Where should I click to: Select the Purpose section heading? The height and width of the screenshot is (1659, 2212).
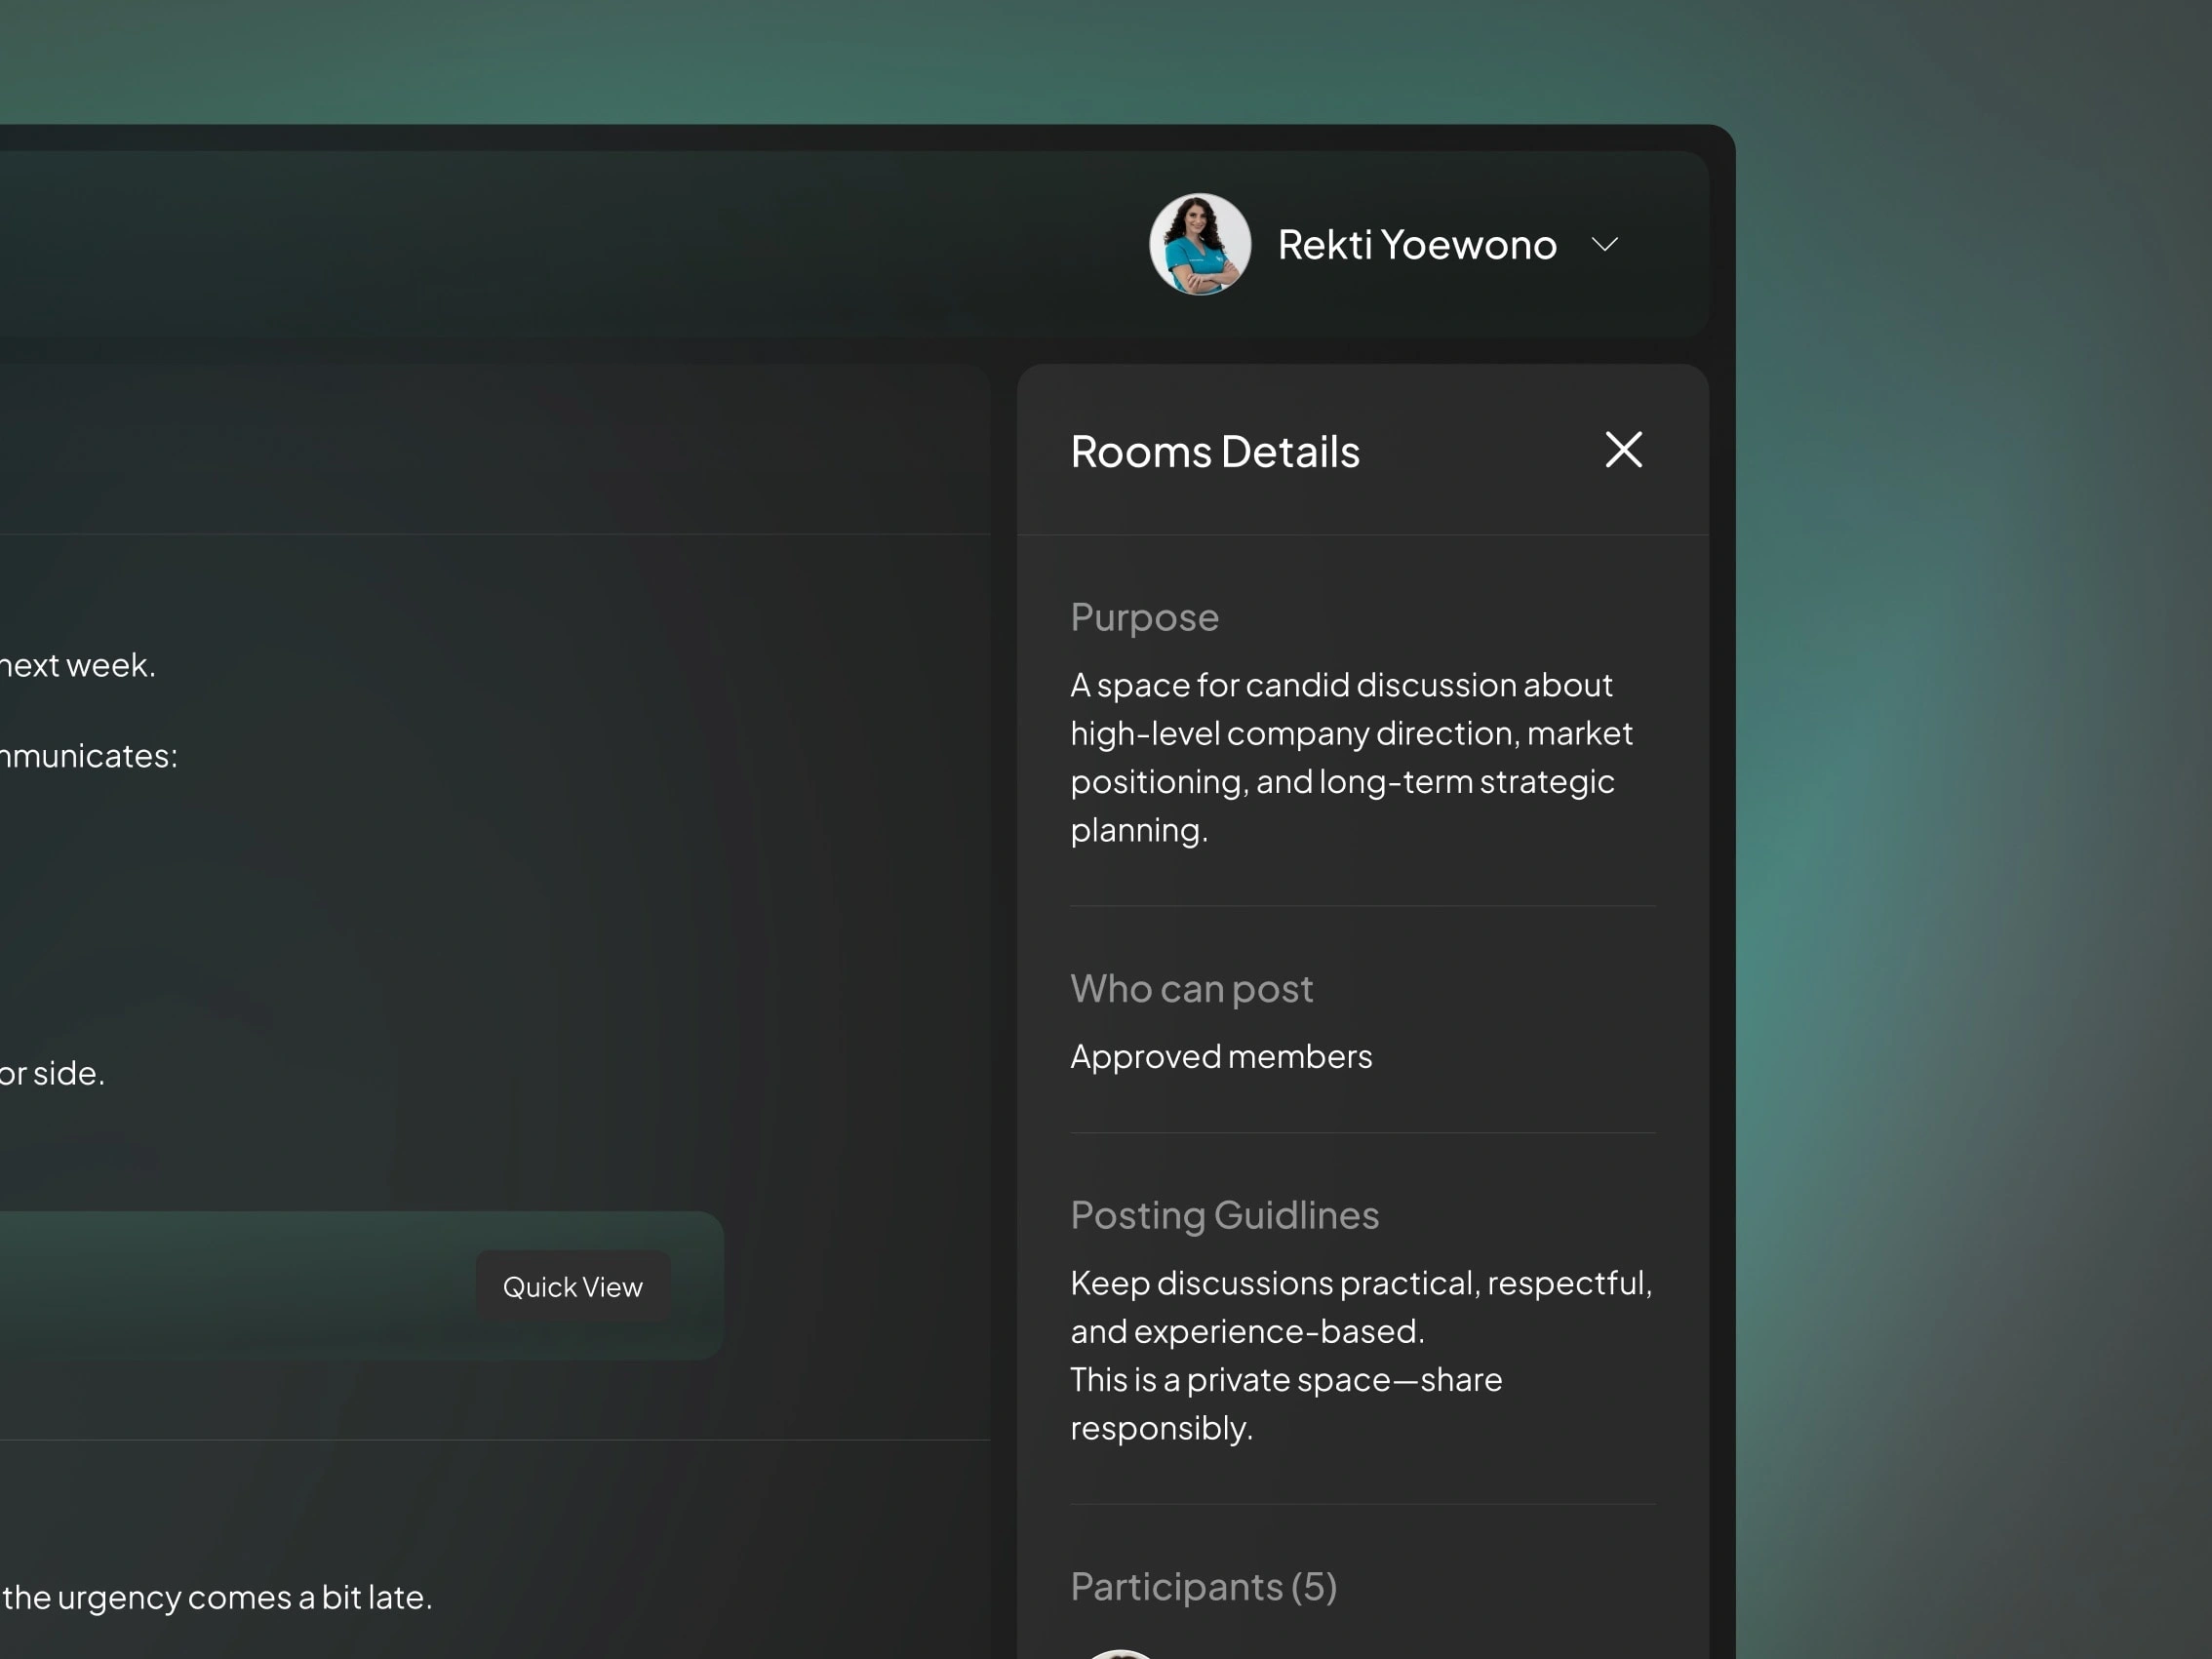tap(1144, 617)
